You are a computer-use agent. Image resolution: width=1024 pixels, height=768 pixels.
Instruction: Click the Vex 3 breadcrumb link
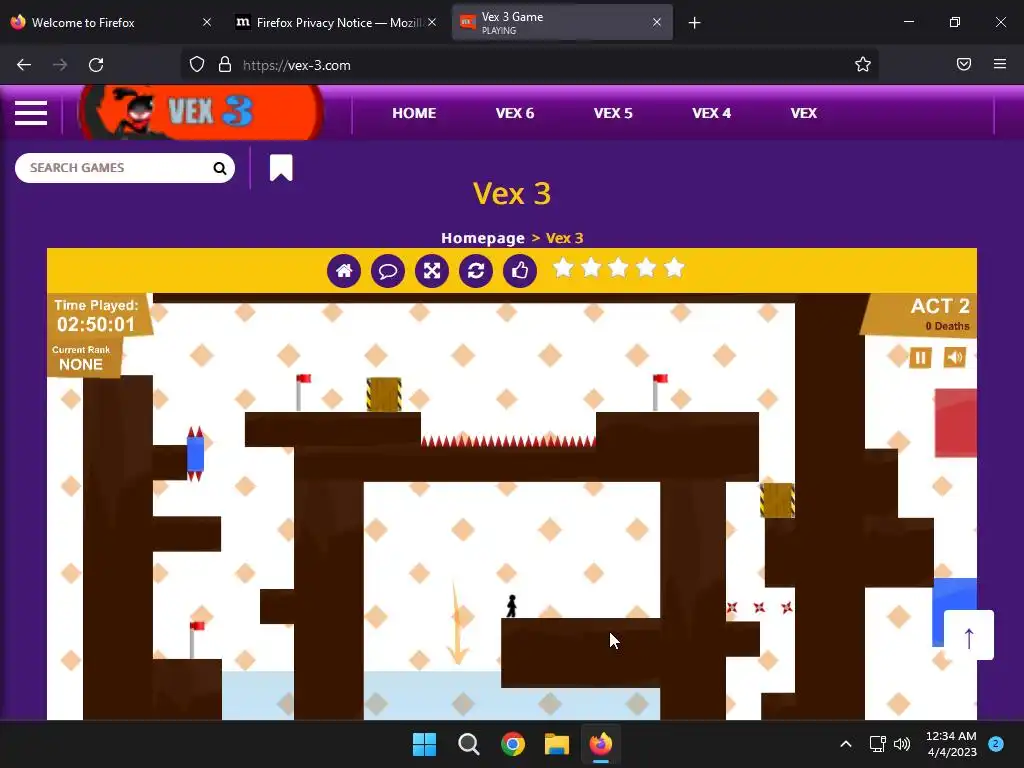click(564, 238)
